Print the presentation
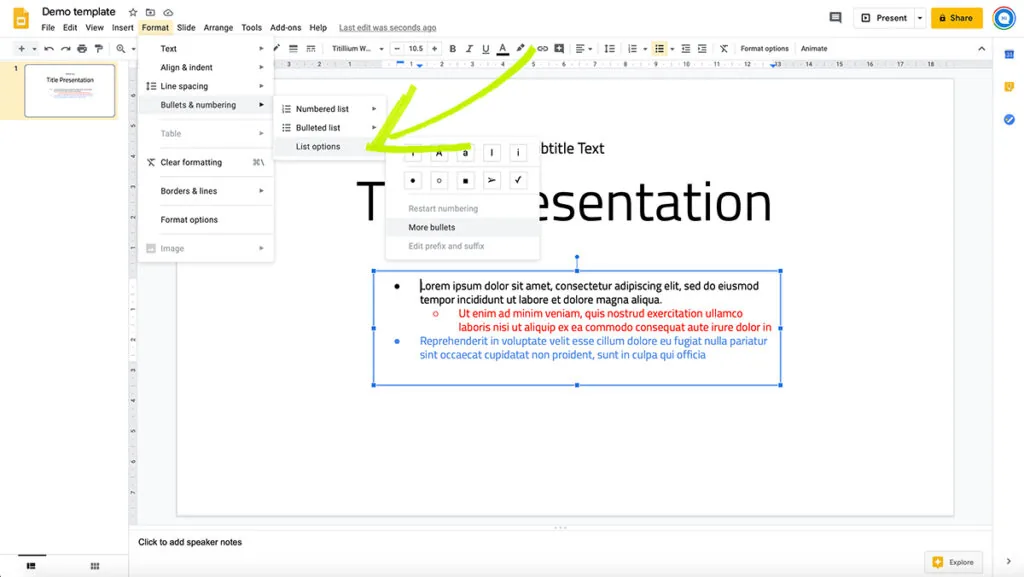Image resolution: width=1024 pixels, height=577 pixels. 82,48
